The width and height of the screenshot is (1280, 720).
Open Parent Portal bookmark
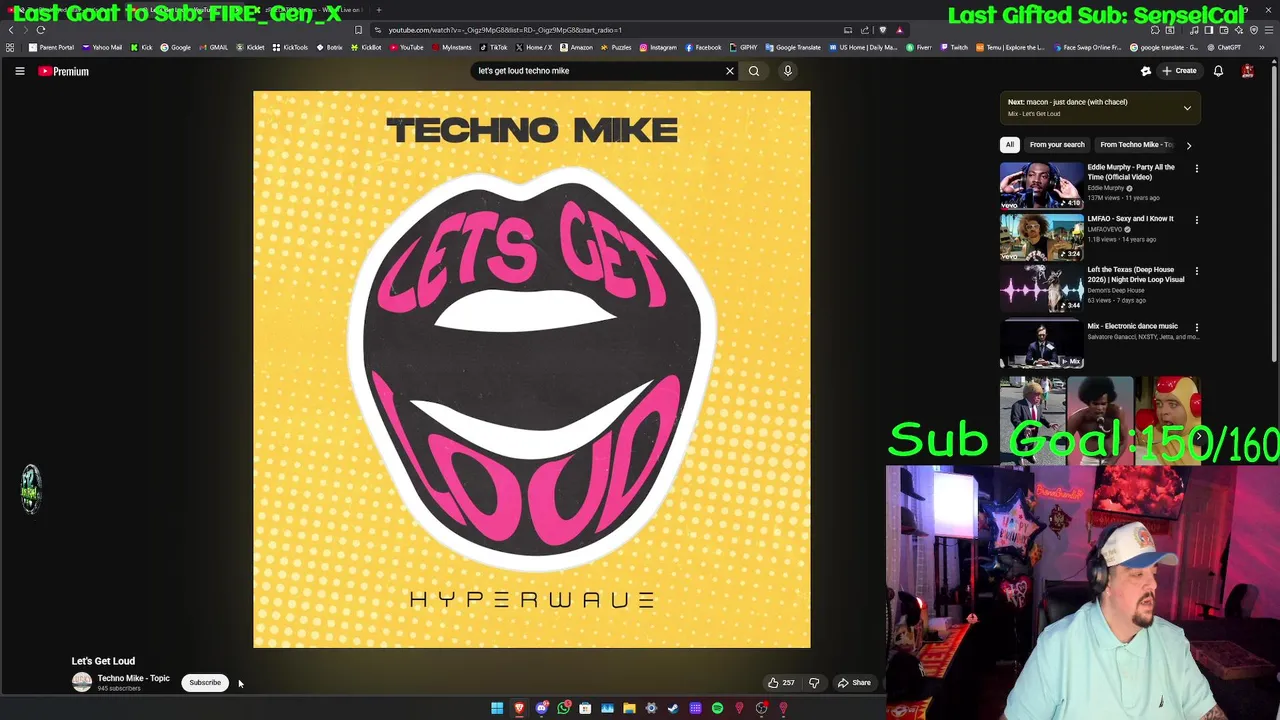click(52, 48)
